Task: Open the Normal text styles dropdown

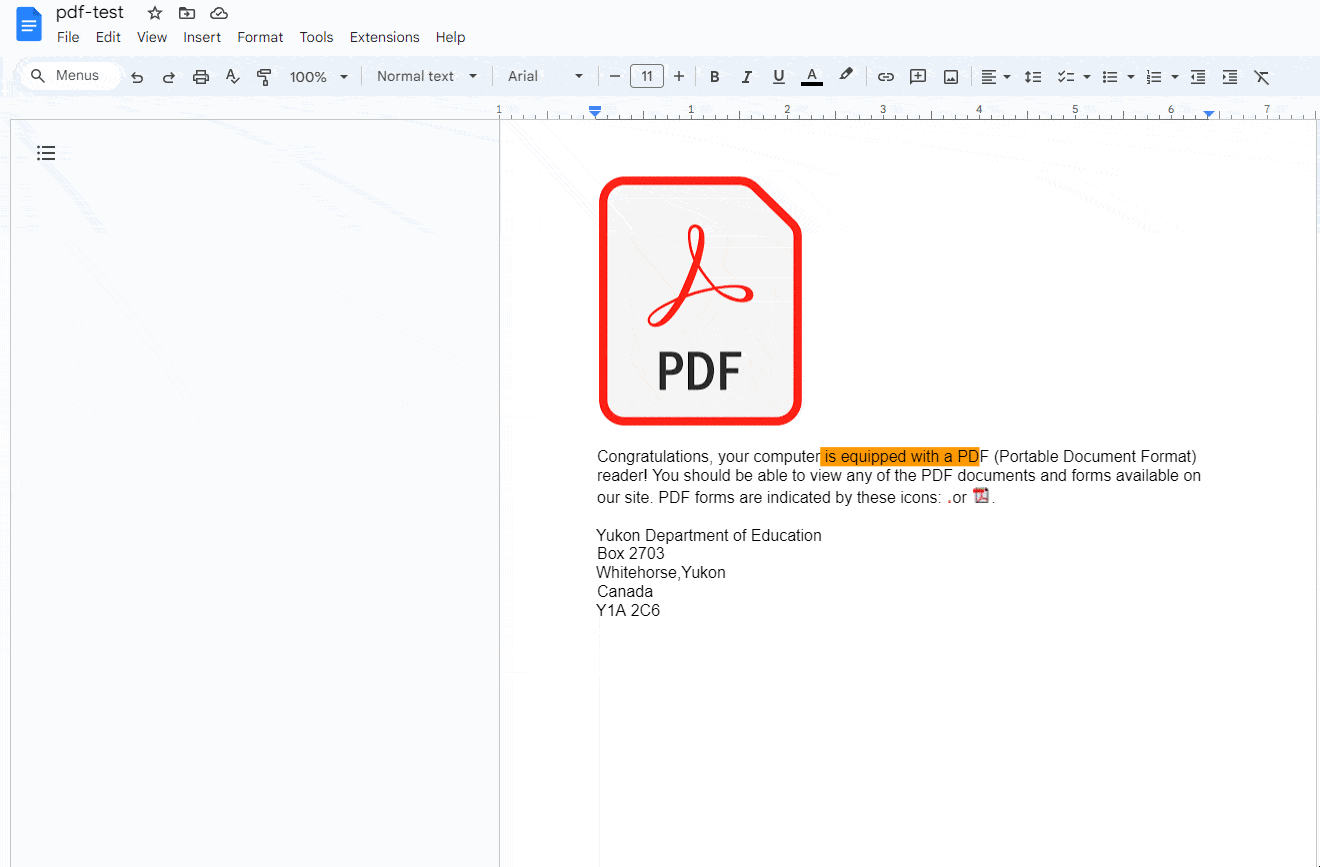Action: pos(427,76)
